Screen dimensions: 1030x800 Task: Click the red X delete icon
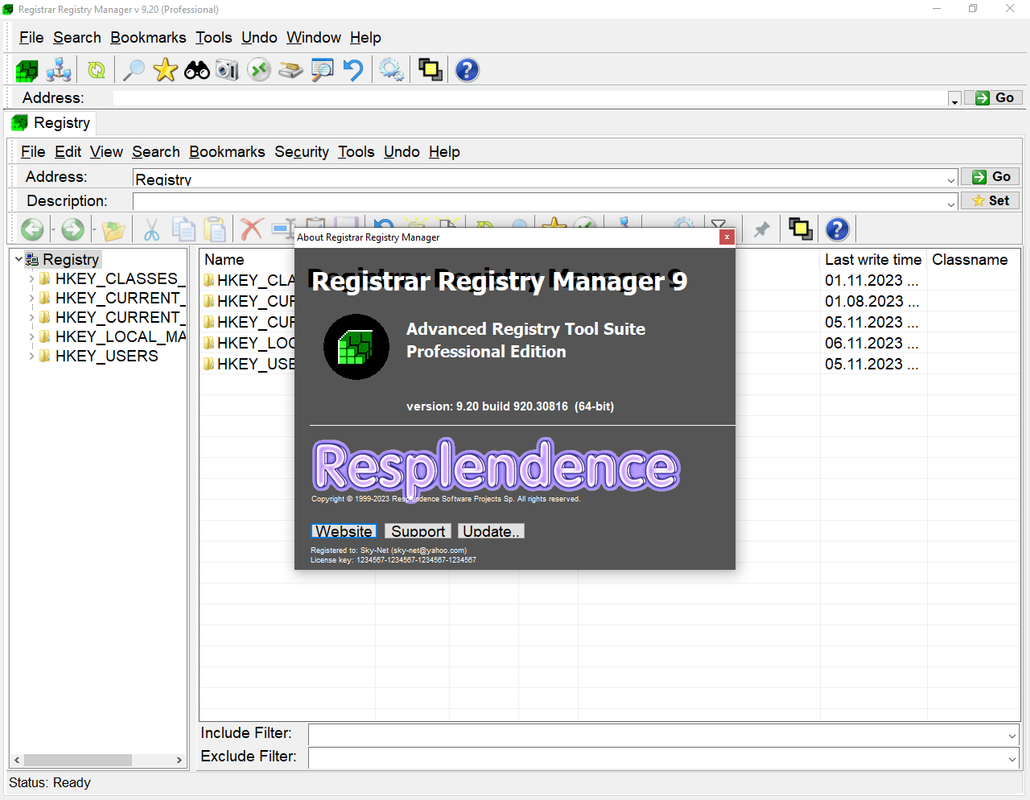(x=252, y=229)
